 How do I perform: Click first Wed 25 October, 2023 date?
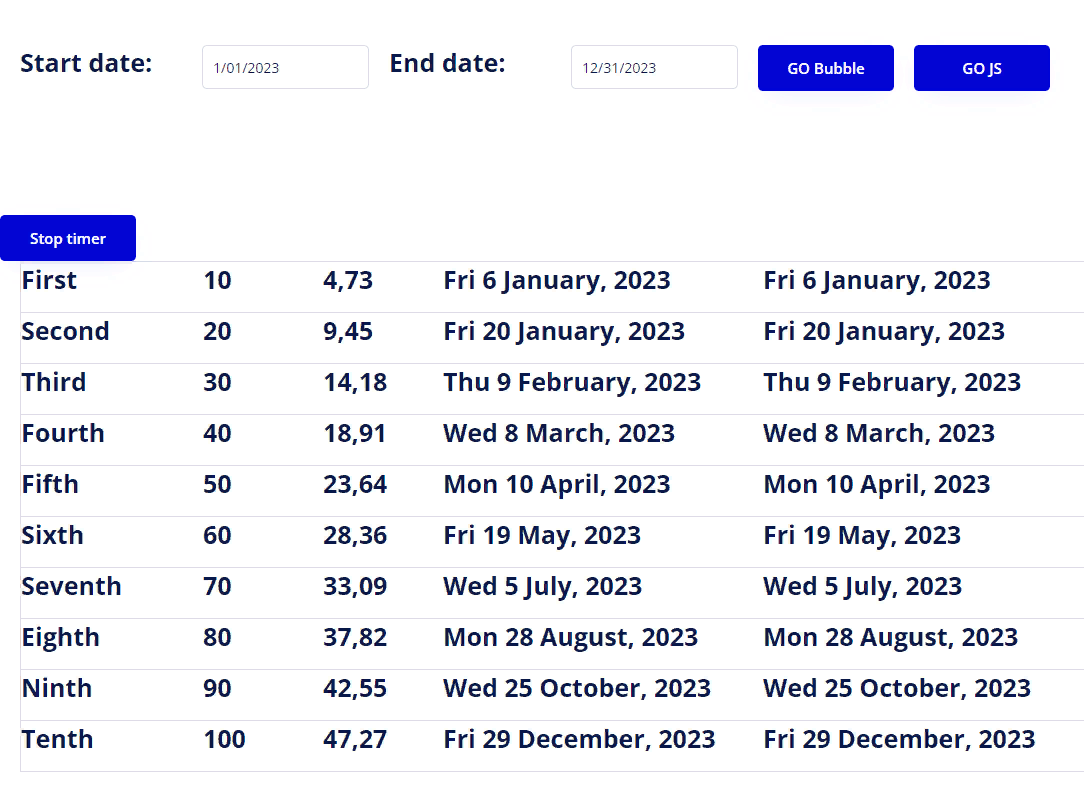577,689
